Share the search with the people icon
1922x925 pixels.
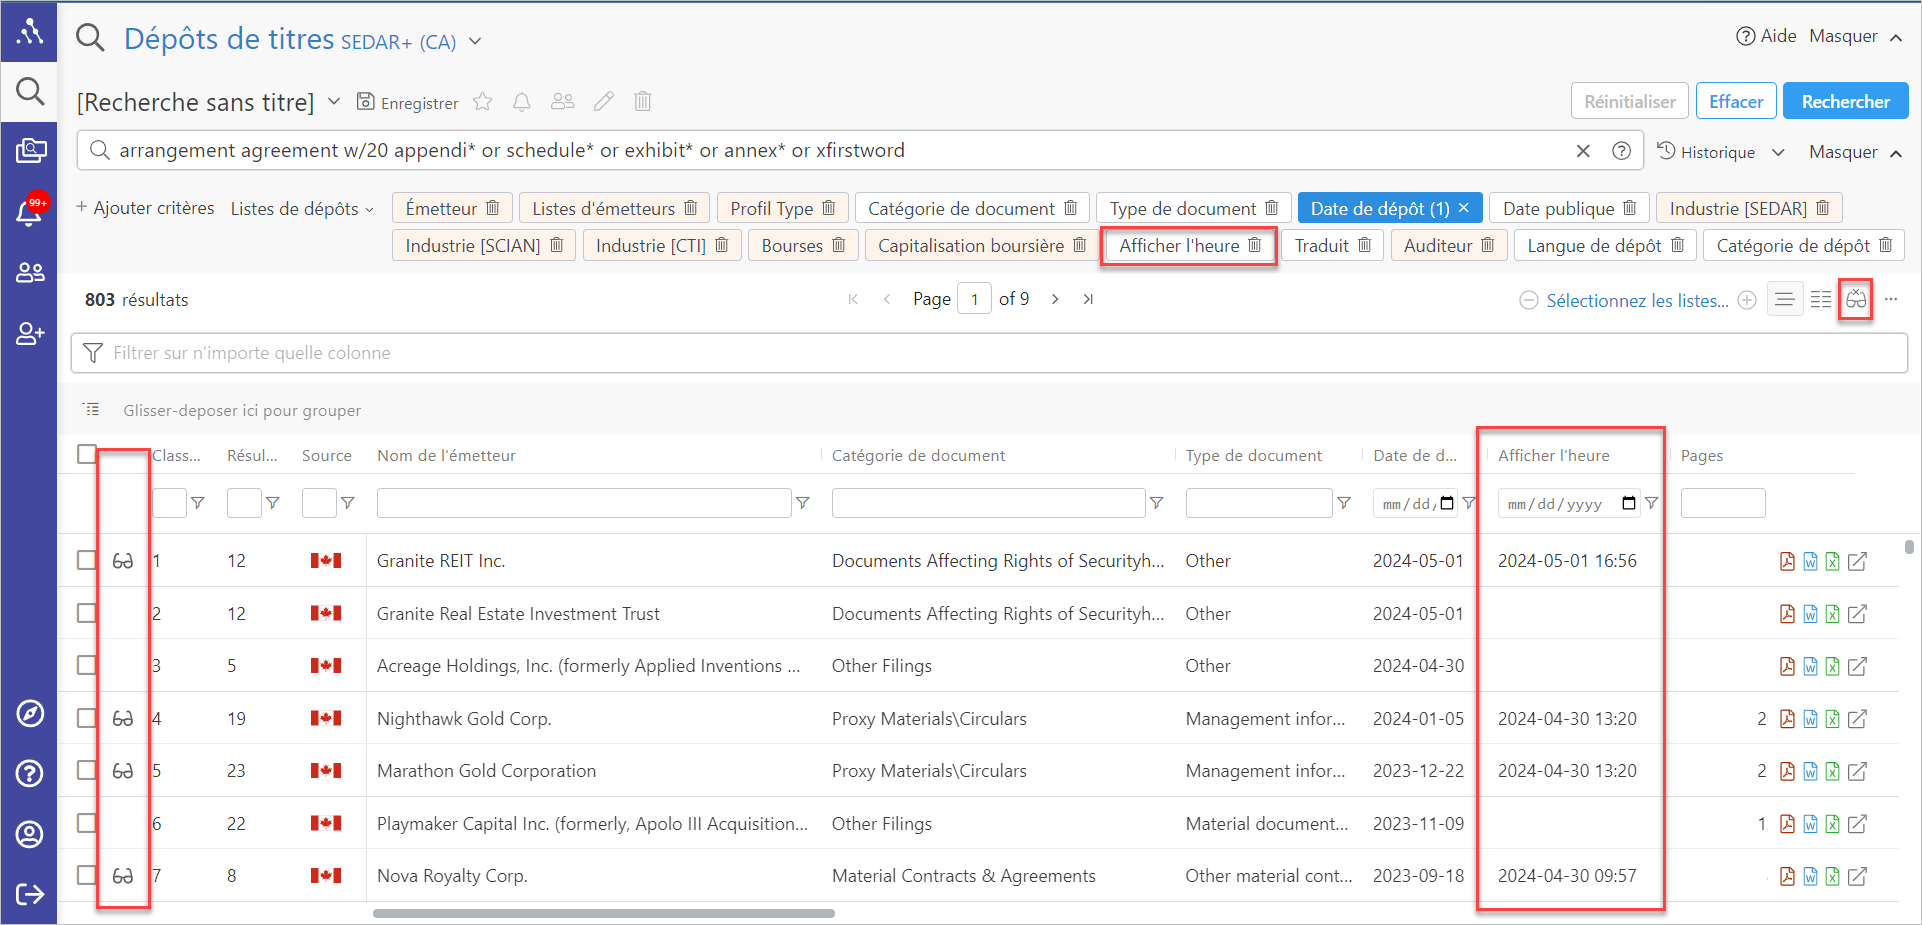click(x=563, y=101)
